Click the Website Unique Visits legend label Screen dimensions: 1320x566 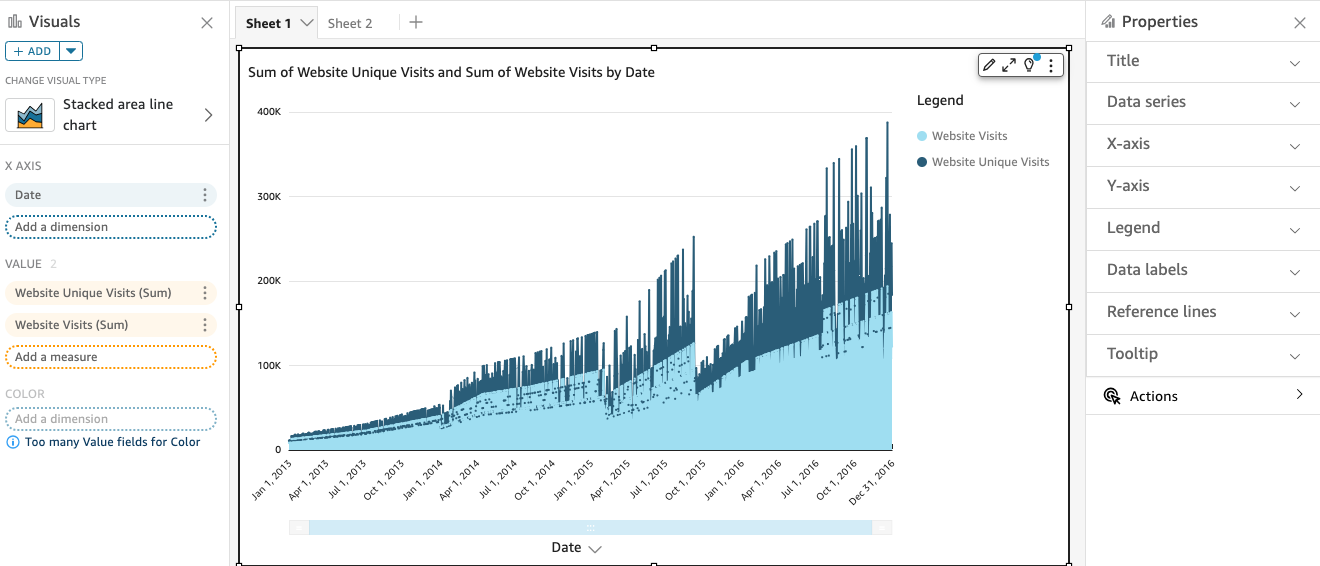[x=991, y=162]
